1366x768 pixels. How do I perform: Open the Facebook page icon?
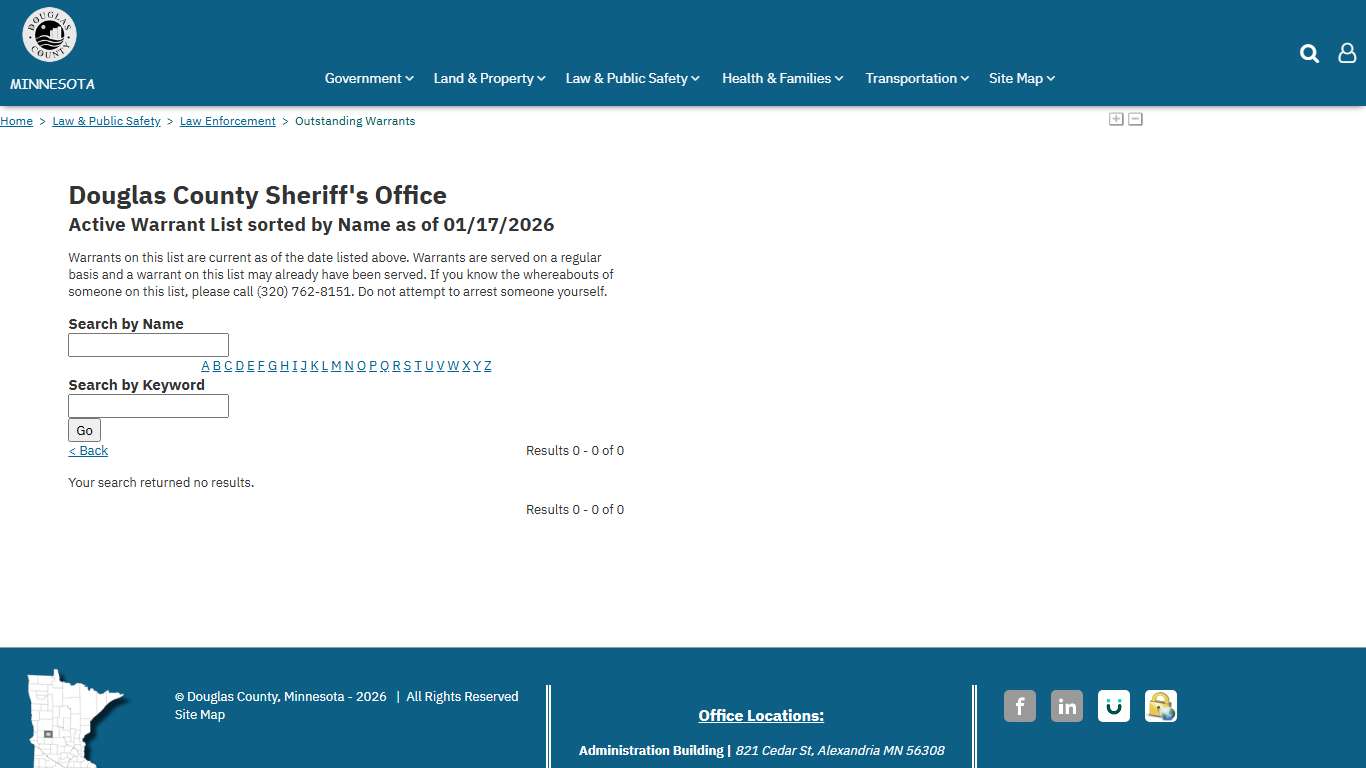1019,706
